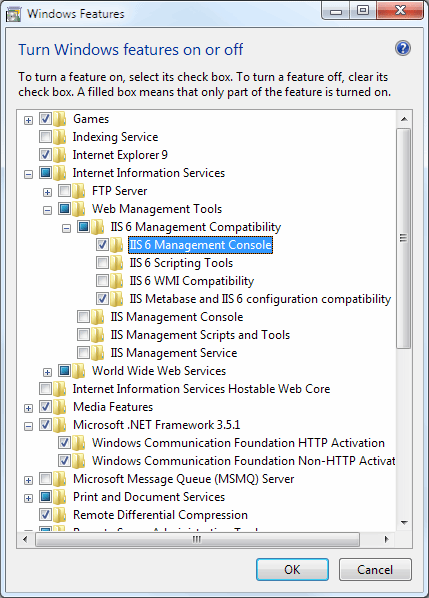Viewport: 429px width, 598px height.
Task: Click folder icon beside WCF Non-HTTP Activation
Action: (x=79, y=461)
